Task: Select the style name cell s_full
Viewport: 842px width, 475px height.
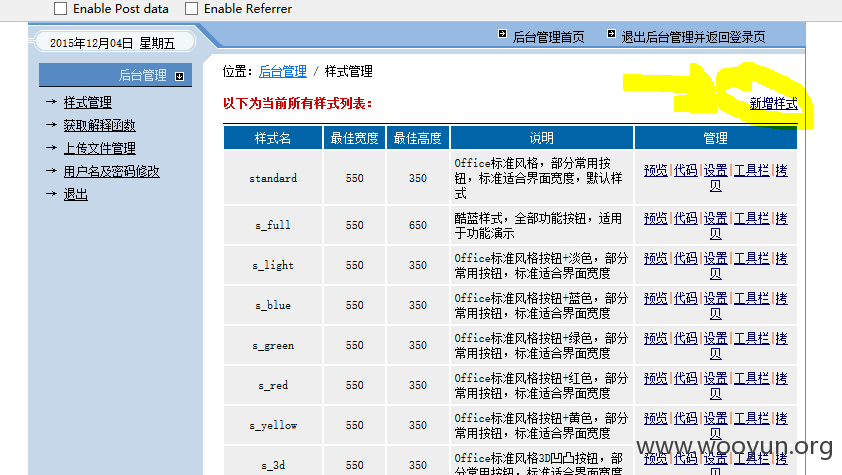Action: point(273,225)
